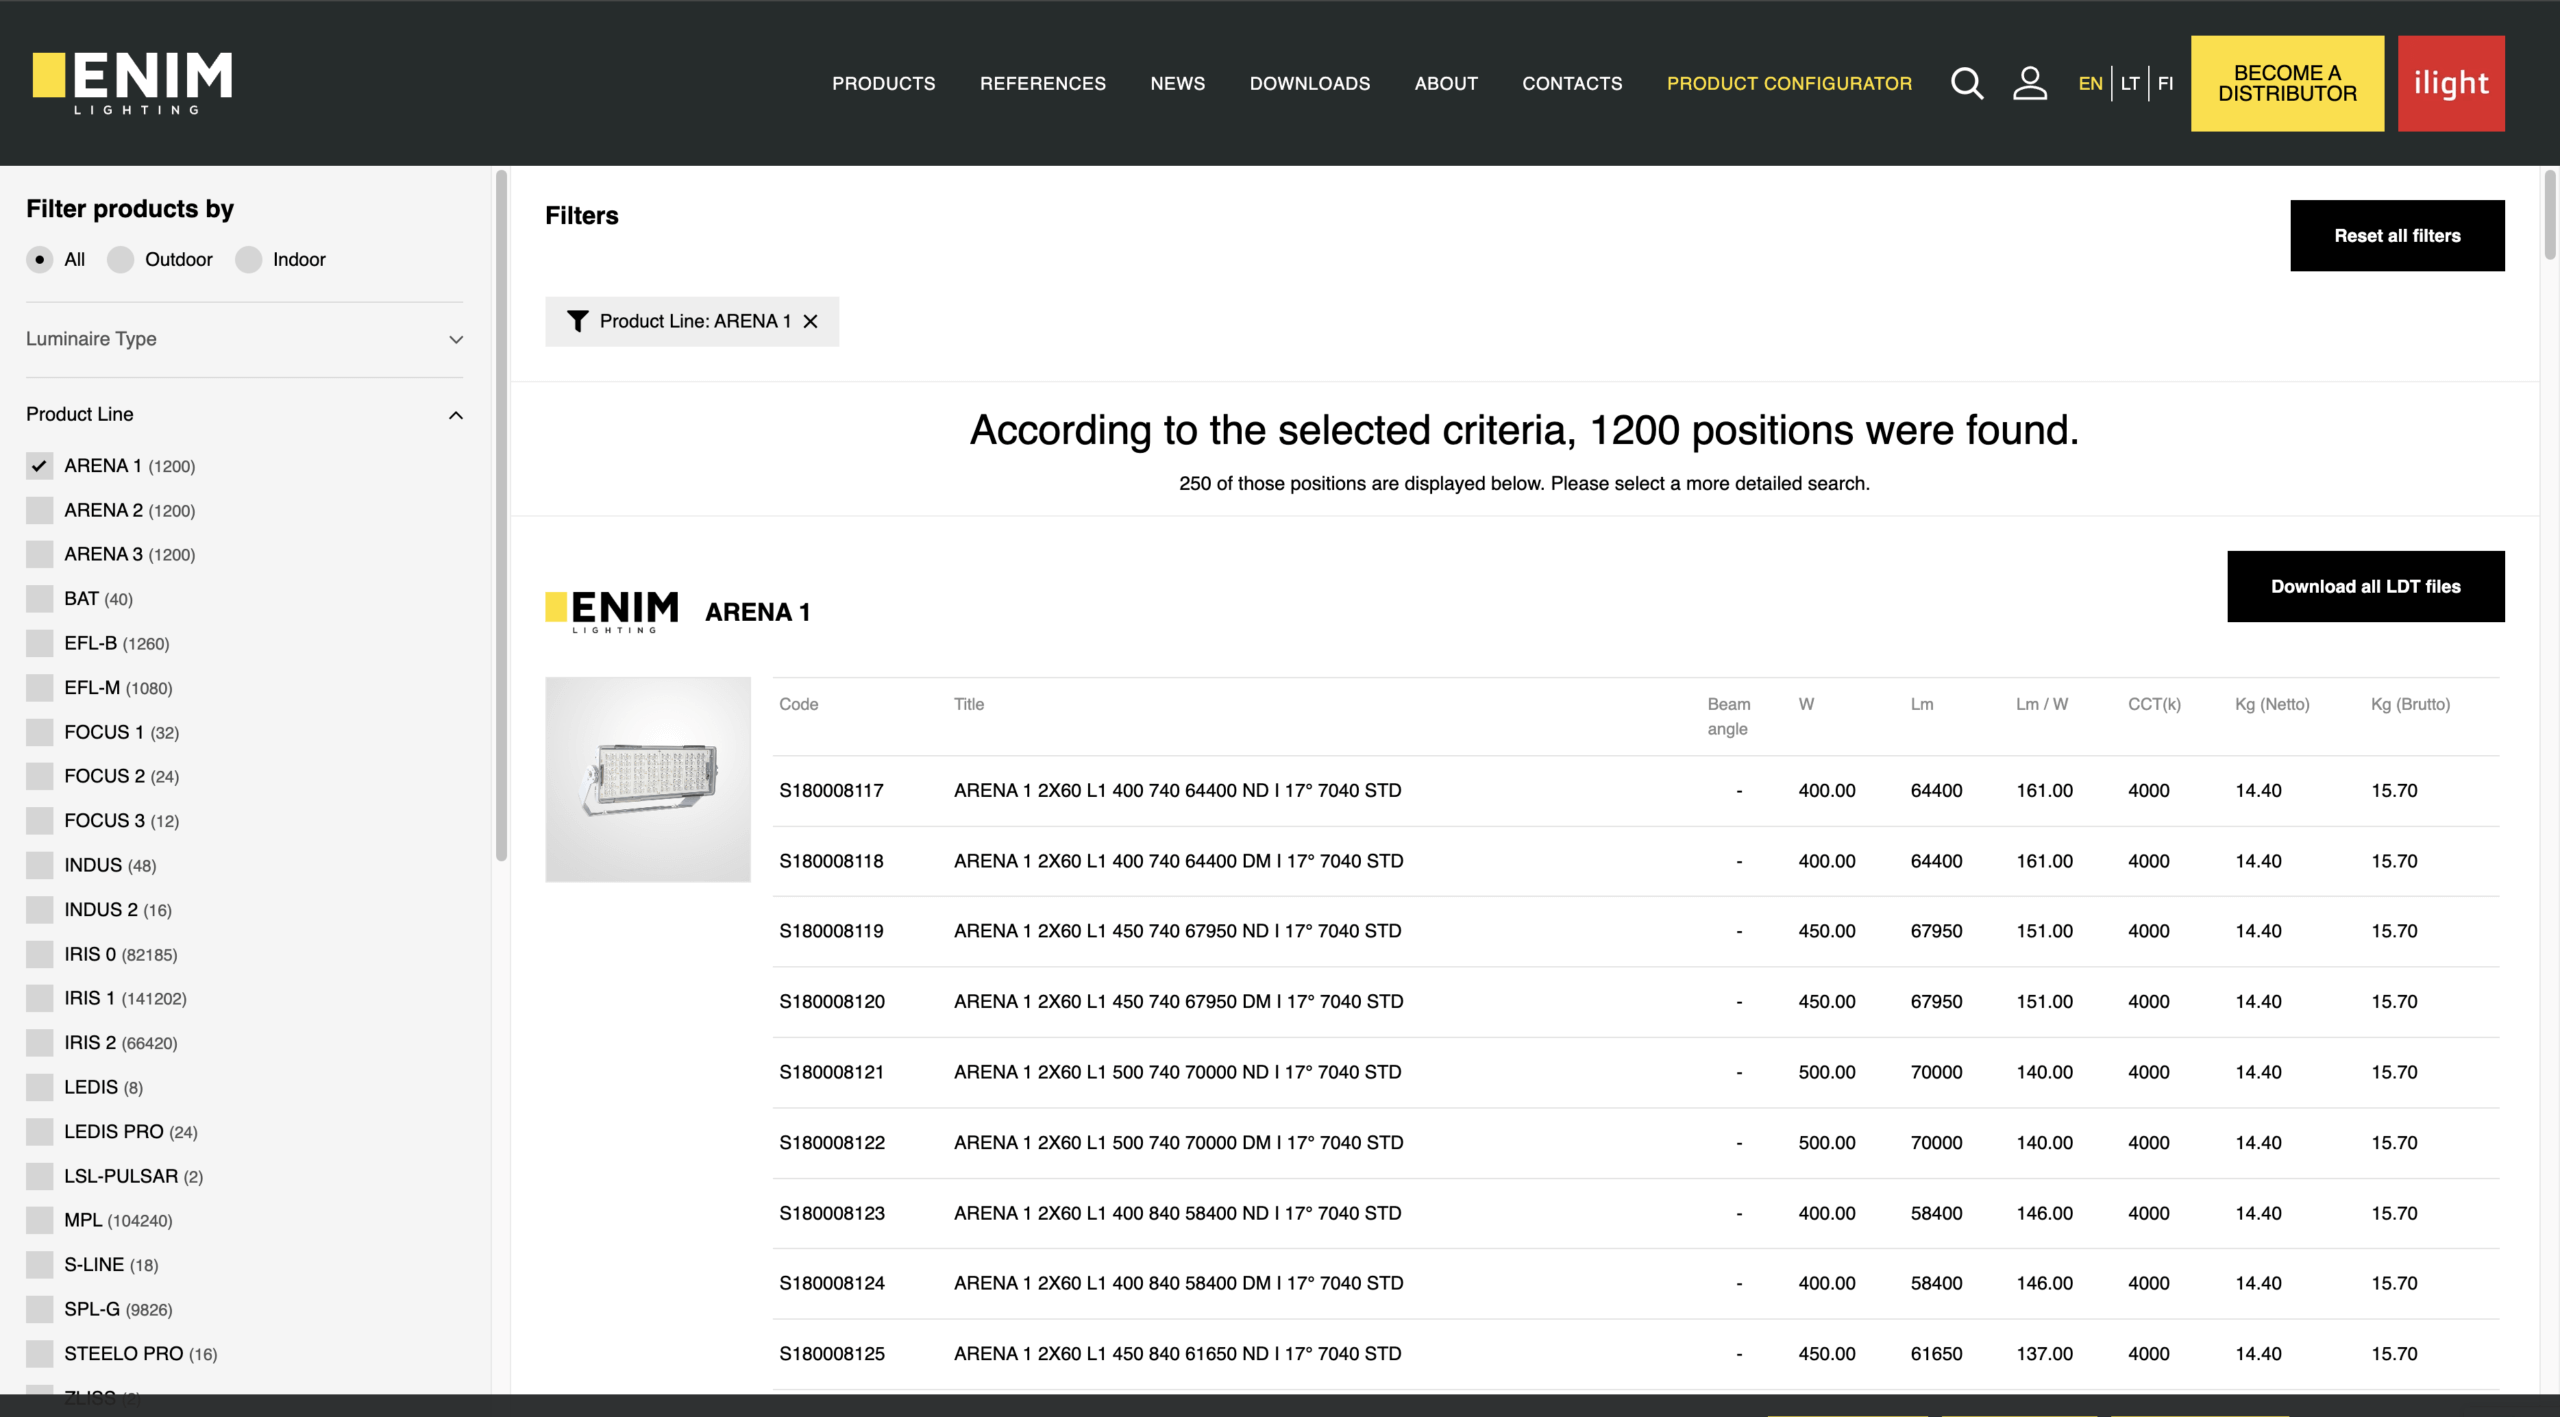Remove the ARENA 1 filter chip
2560x1417 pixels.
(x=811, y=321)
